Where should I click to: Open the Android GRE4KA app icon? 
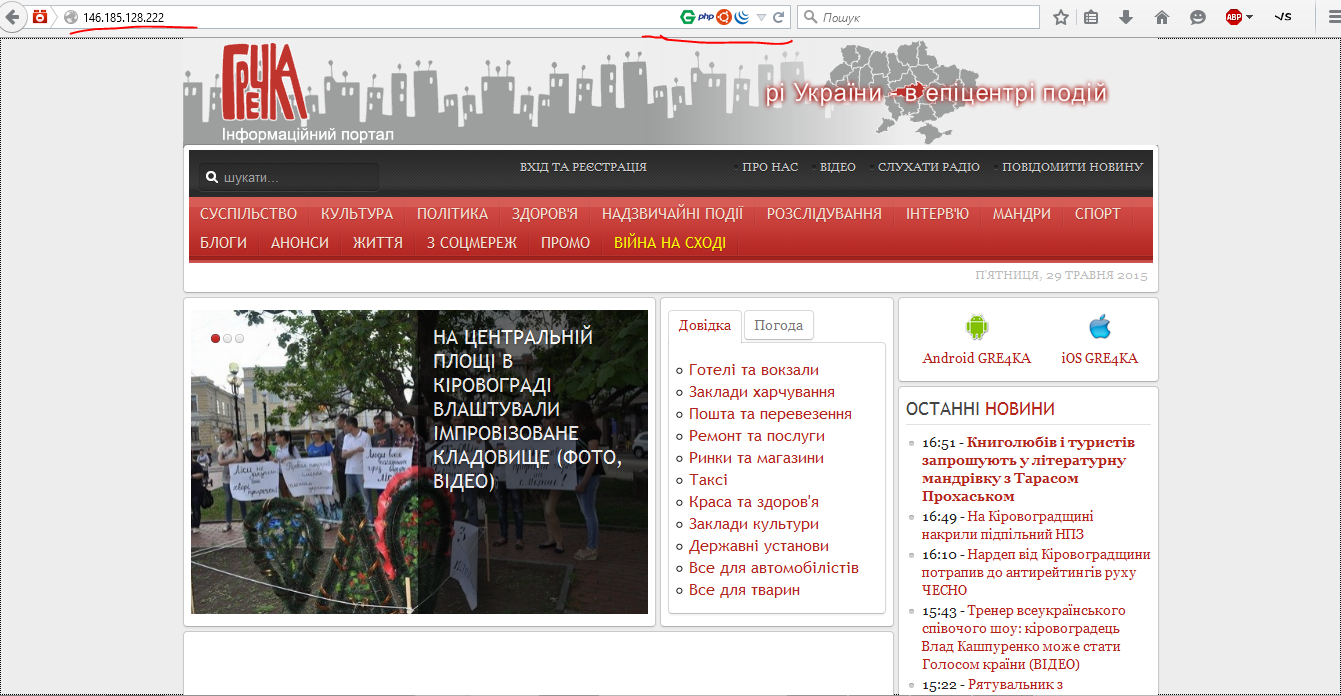(x=976, y=327)
